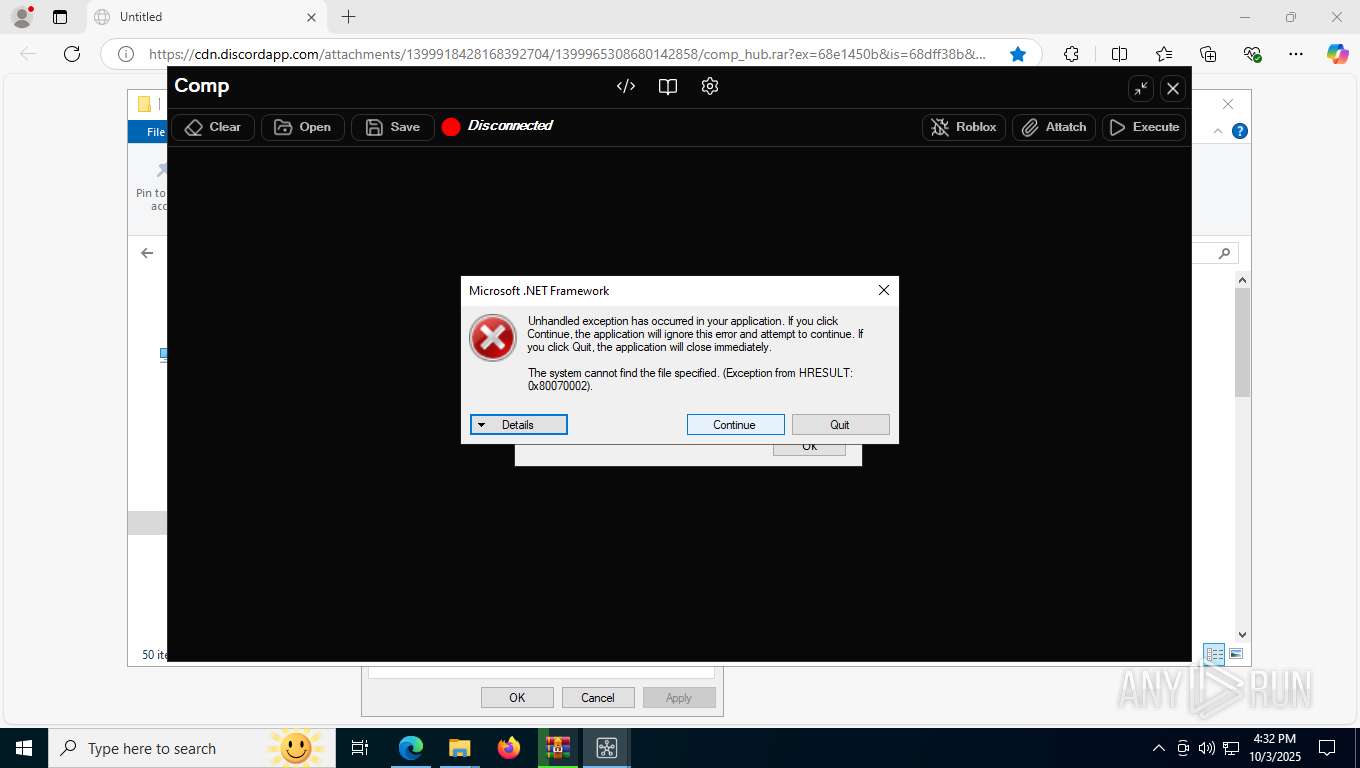1360x768 pixels.
Task: Switch Explorer to details view icon
Action: click(1214, 655)
